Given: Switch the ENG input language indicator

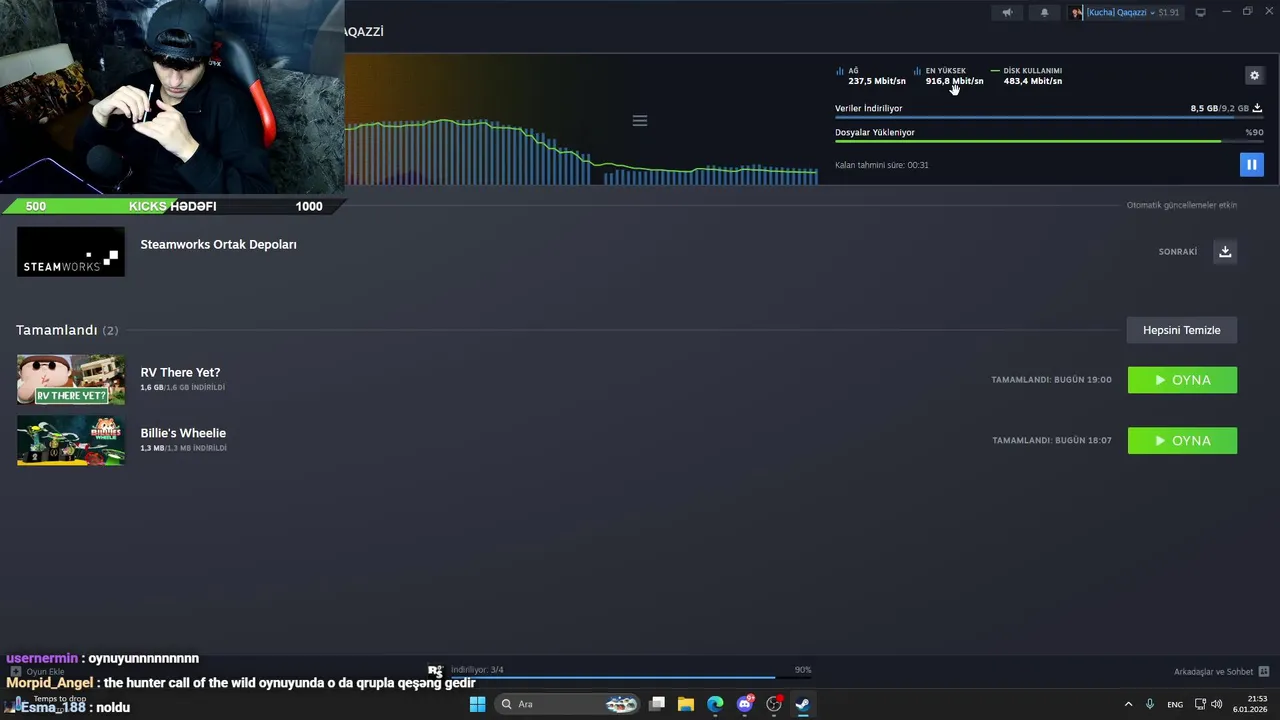Looking at the screenshot, I should 1175,704.
